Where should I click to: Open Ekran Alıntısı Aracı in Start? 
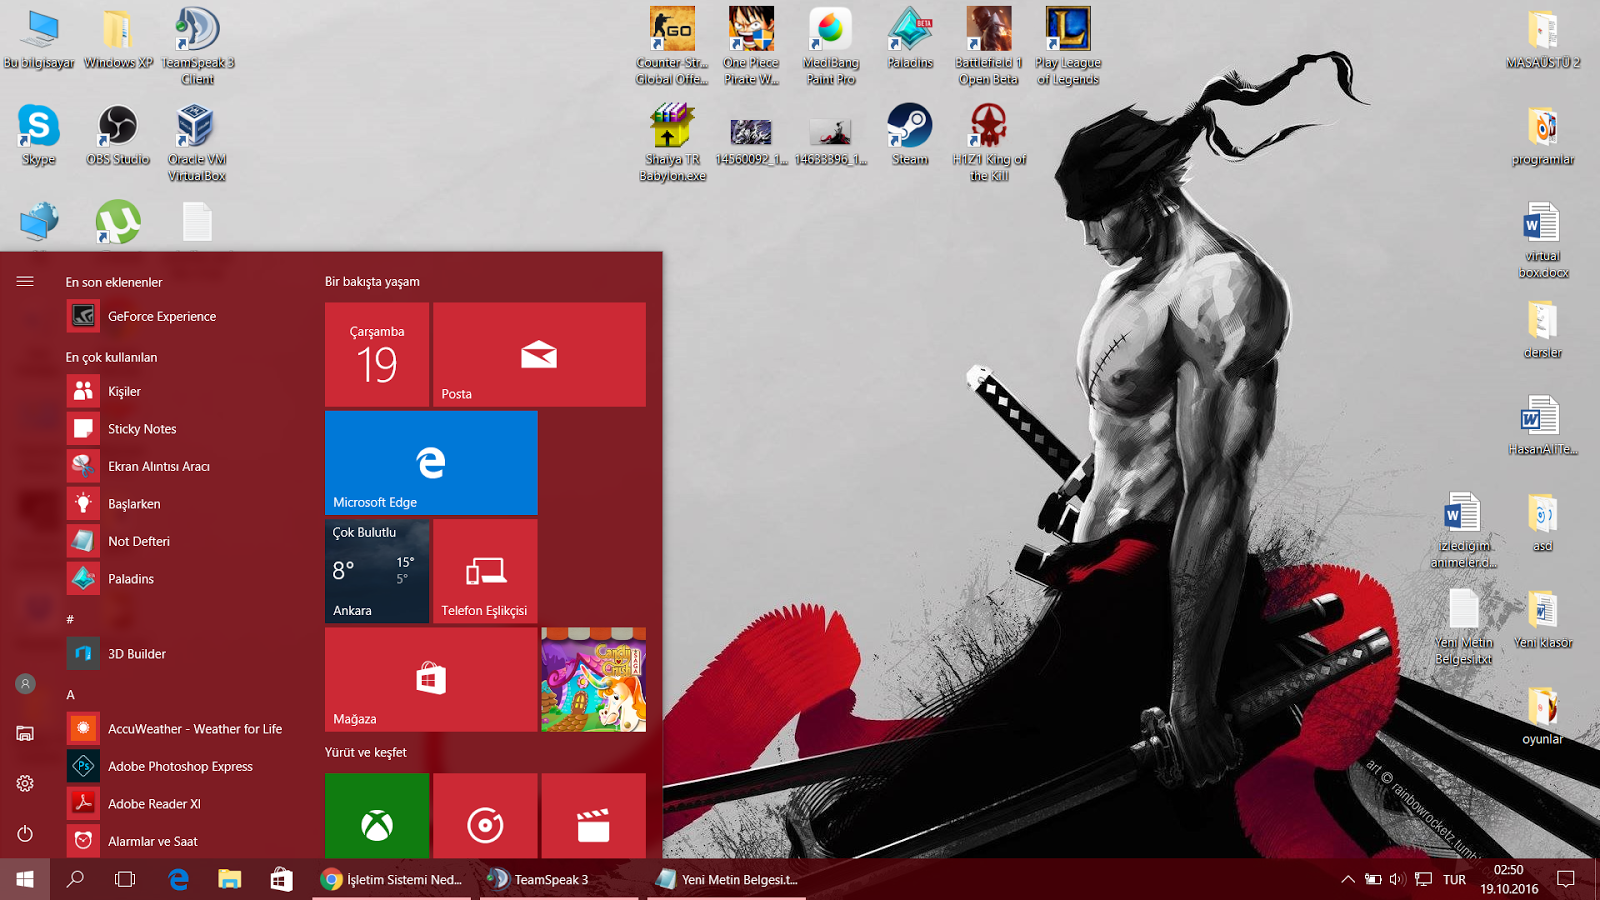pos(185,467)
